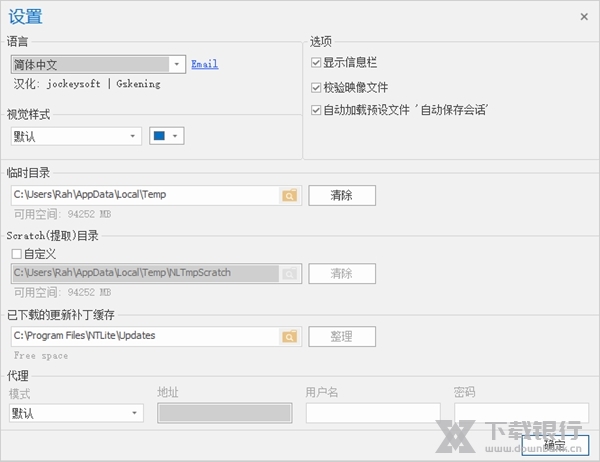Click the 汉化: jockeysoft | Gskening text

point(87,84)
